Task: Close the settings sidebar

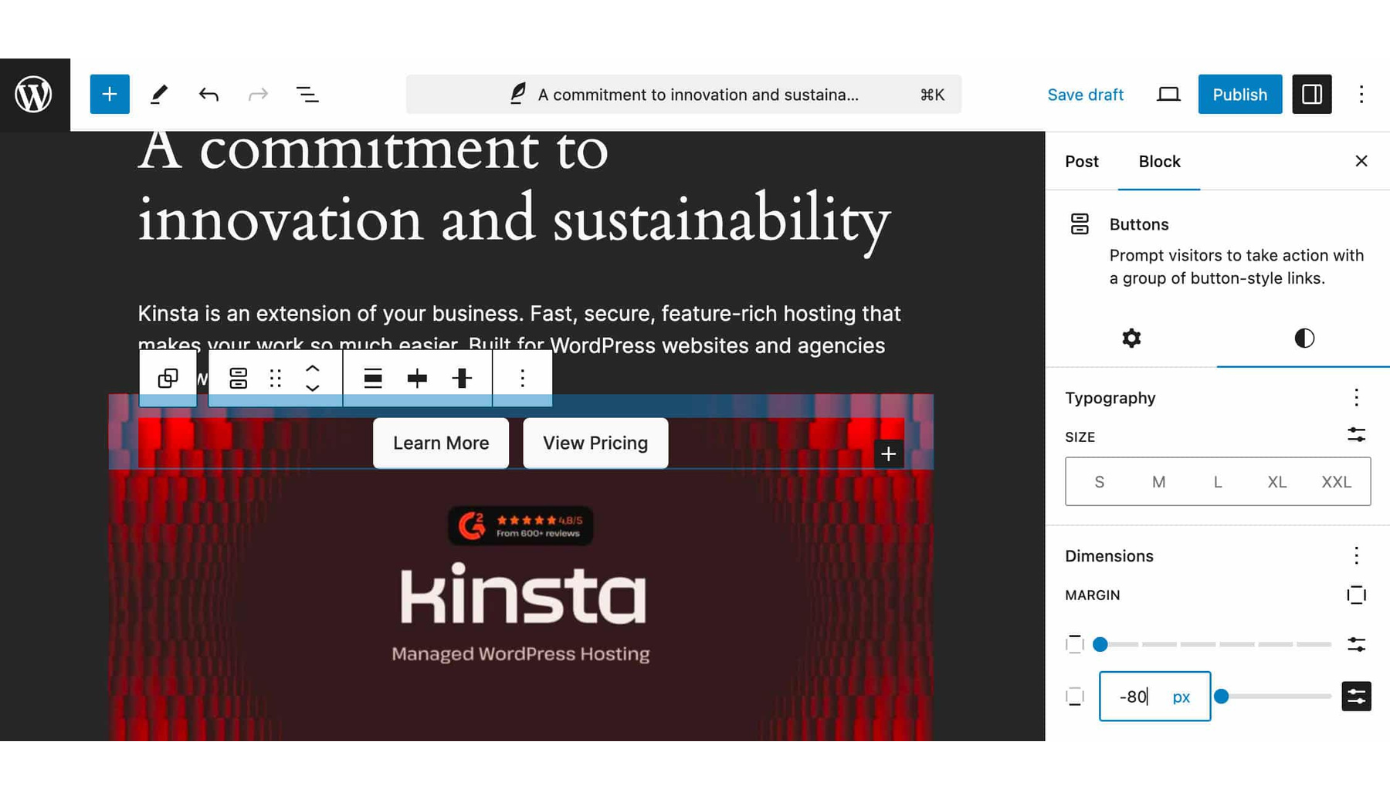Action: [1361, 161]
